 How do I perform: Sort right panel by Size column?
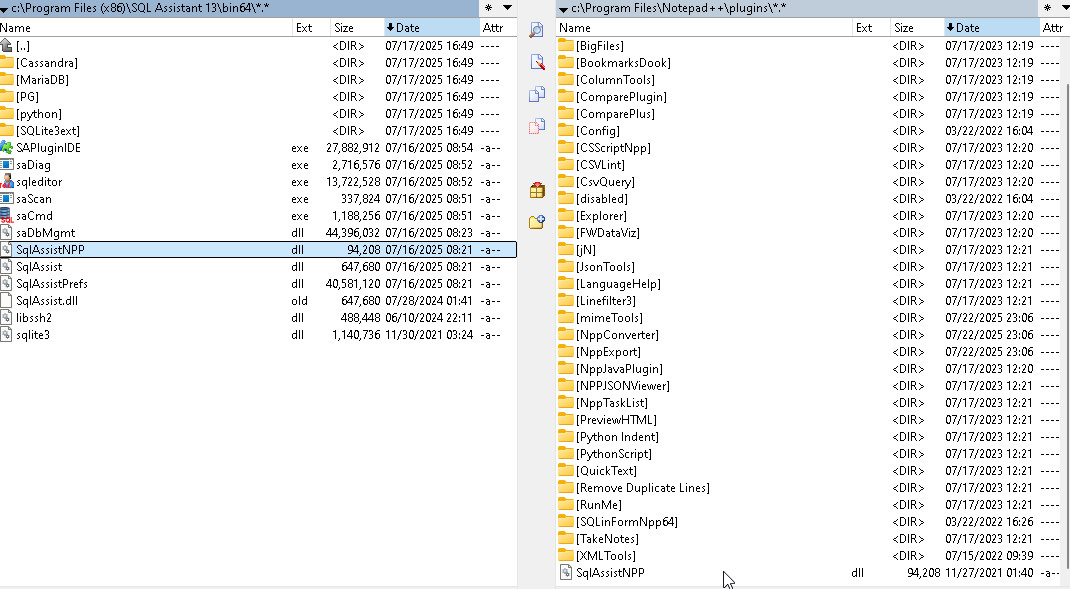click(x=917, y=28)
